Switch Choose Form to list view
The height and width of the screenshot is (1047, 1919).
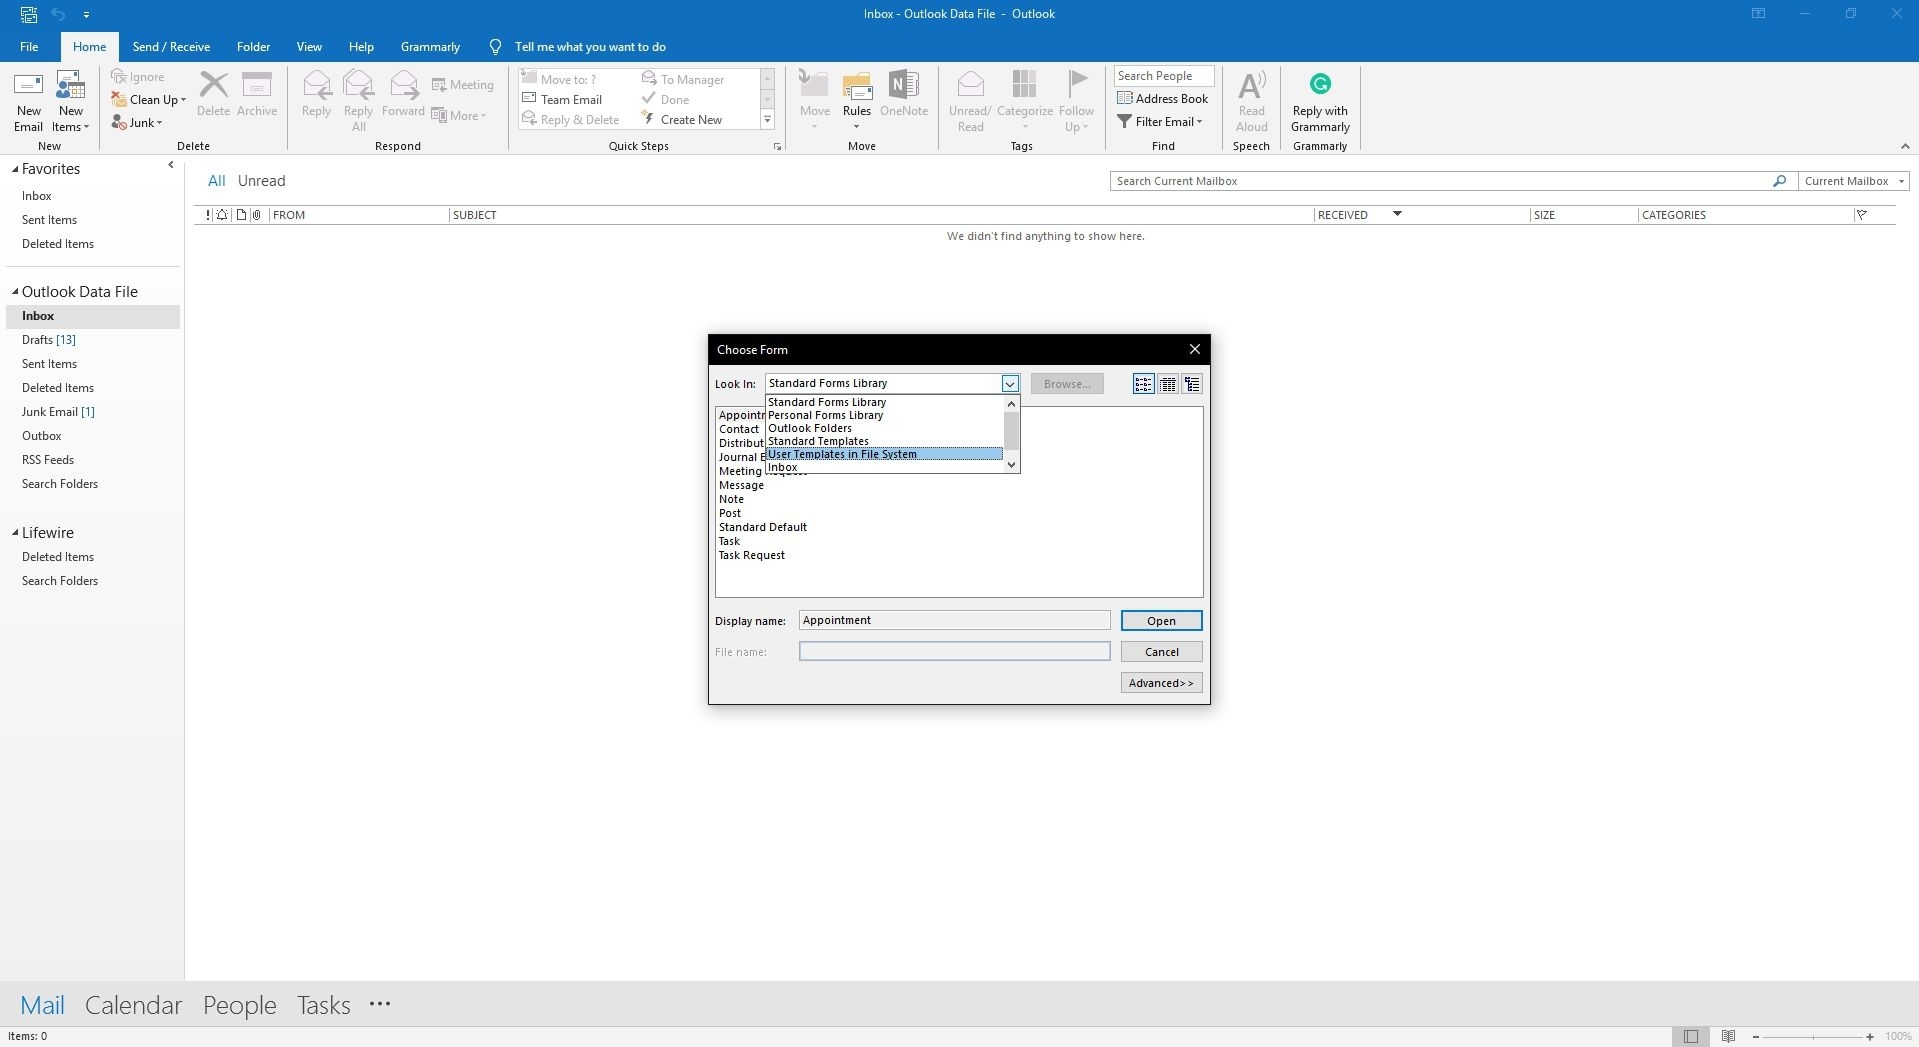pos(1167,384)
